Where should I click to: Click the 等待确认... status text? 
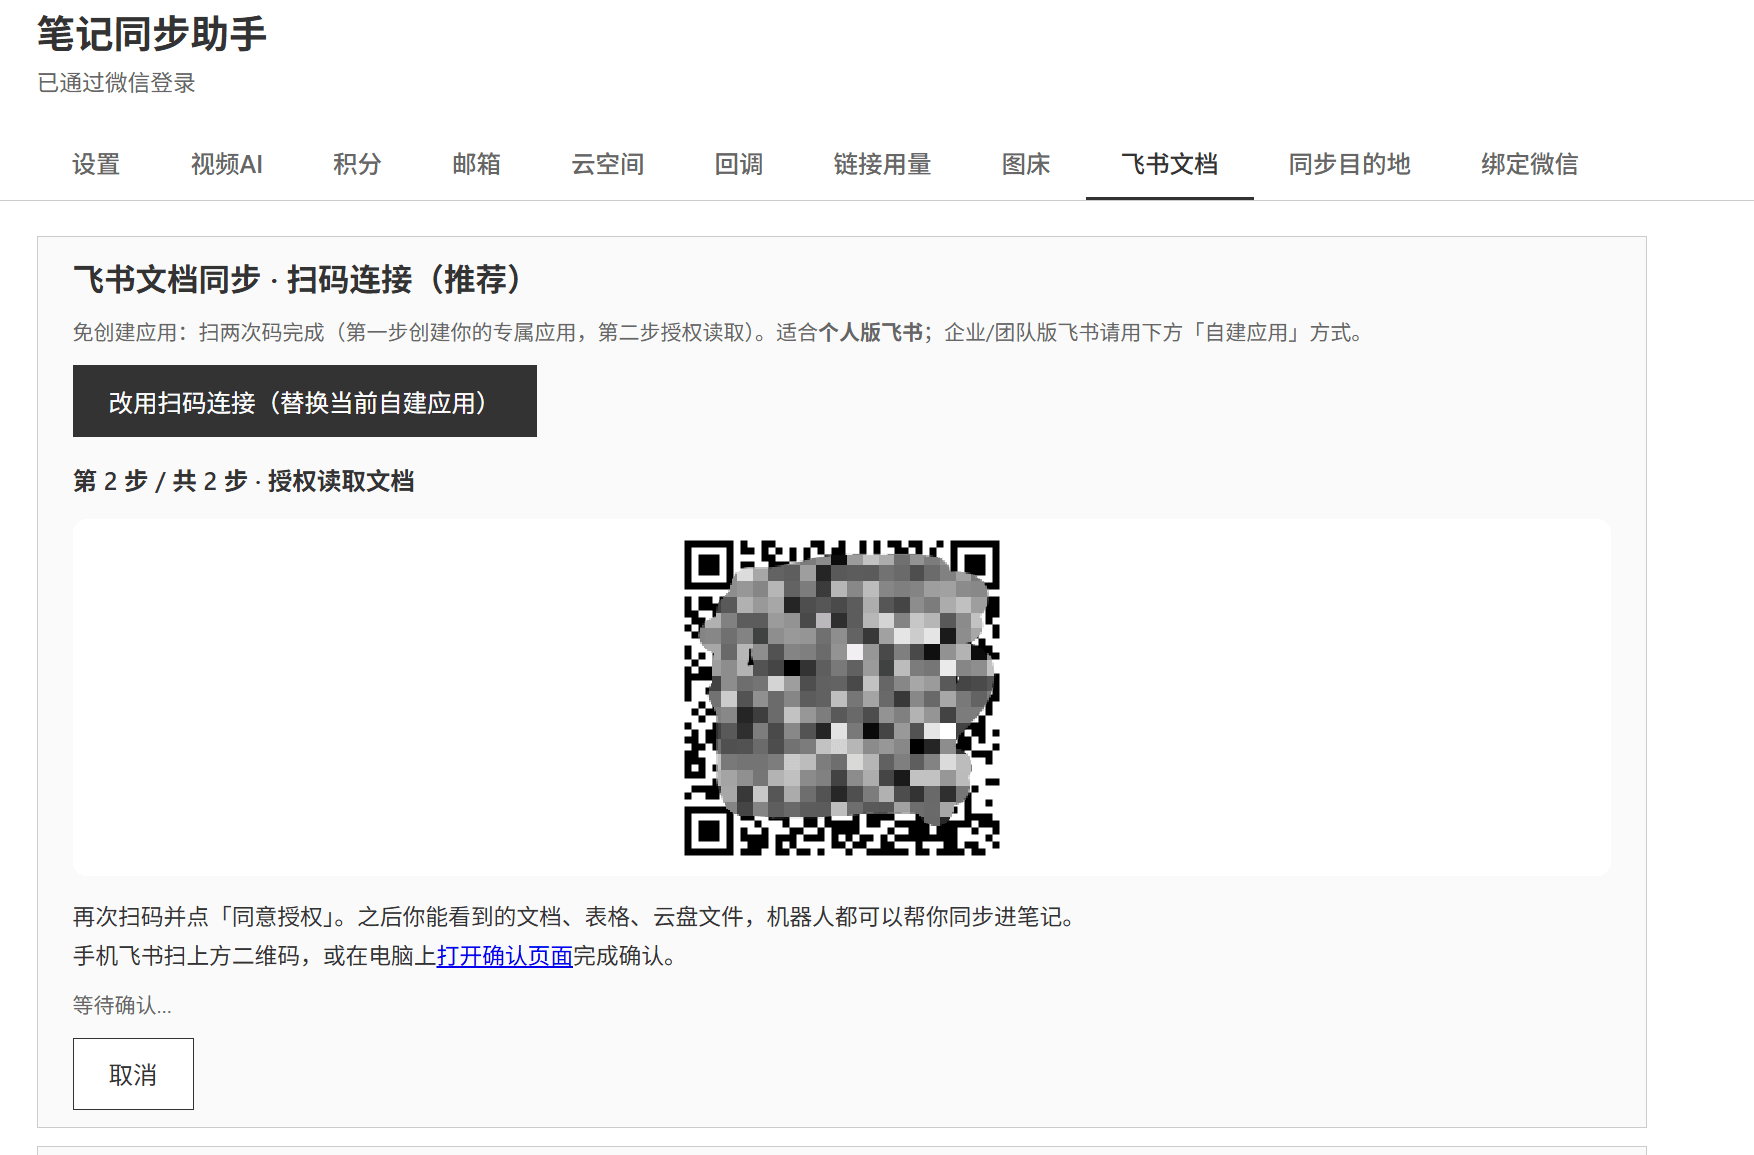coord(122,1005)
